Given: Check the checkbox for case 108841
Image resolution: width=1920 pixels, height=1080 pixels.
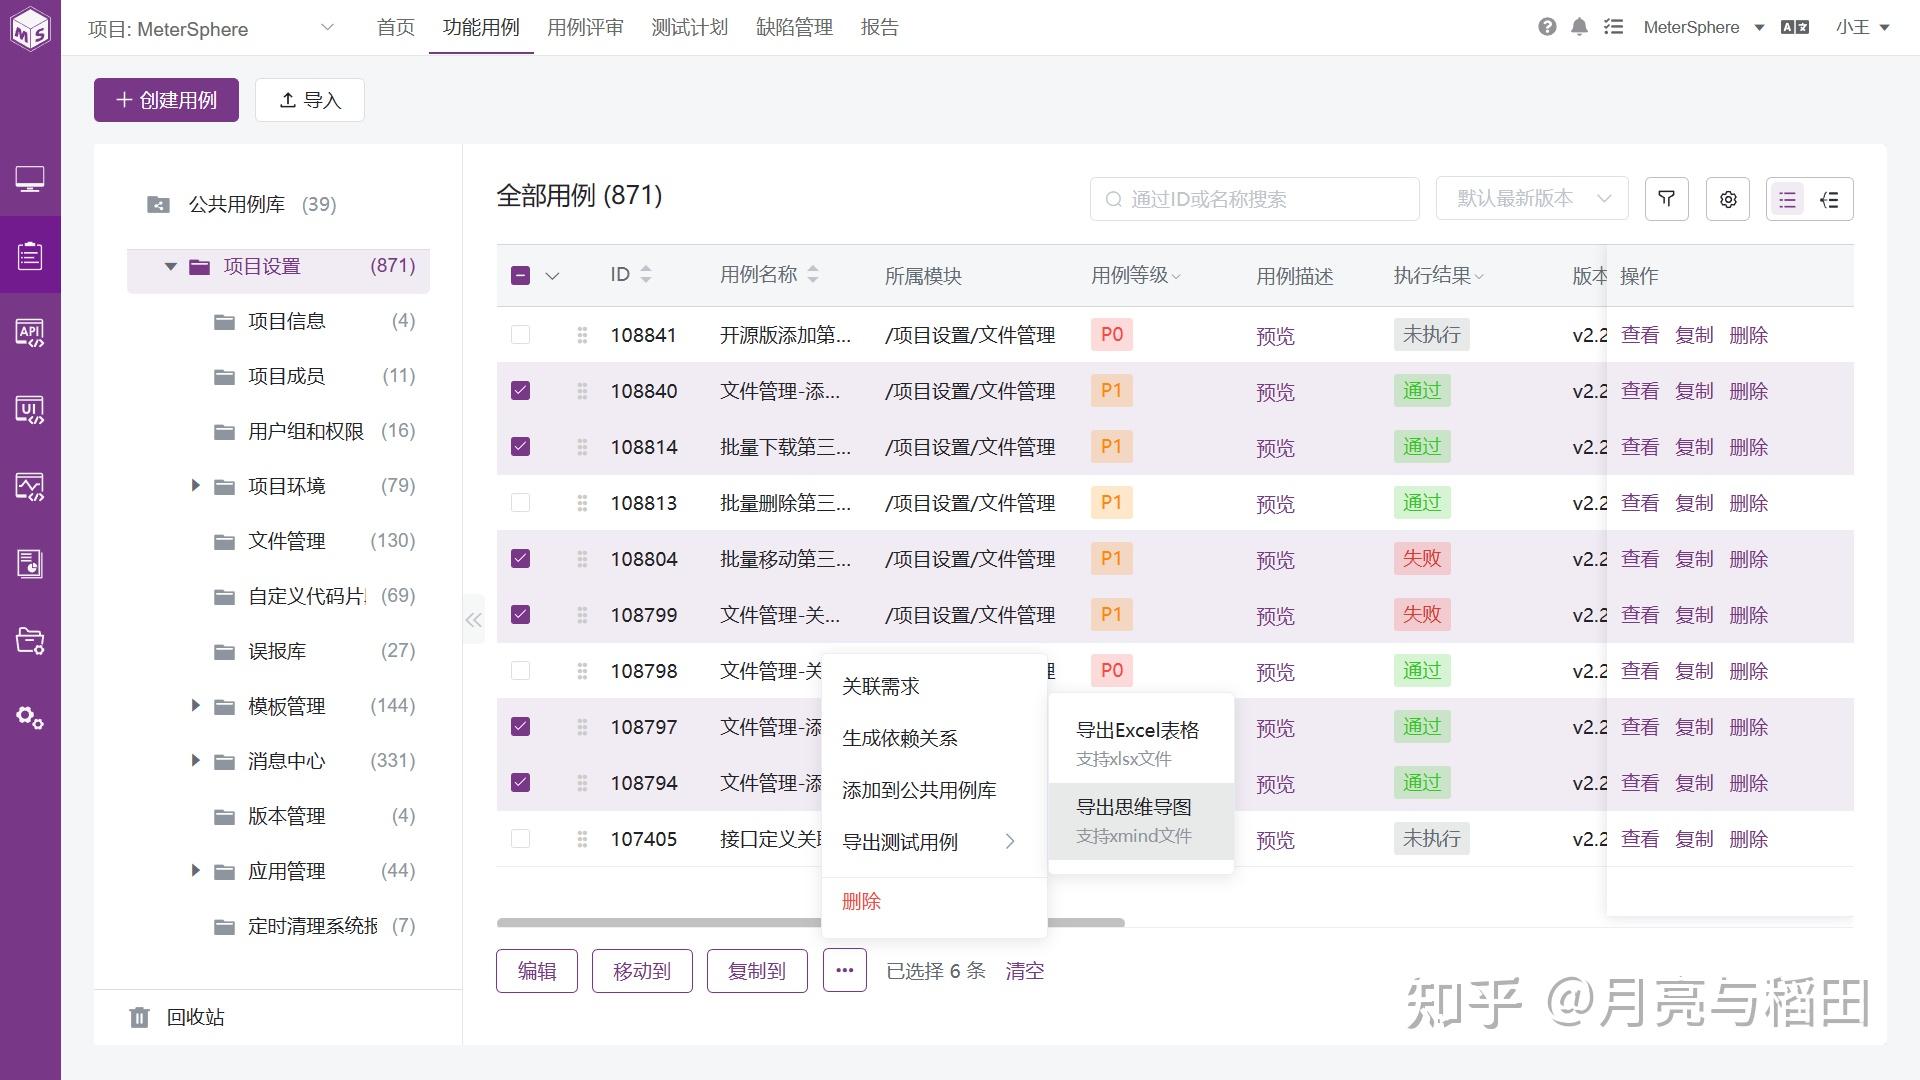Looking at the screenshot, I should tap(520, 335).
